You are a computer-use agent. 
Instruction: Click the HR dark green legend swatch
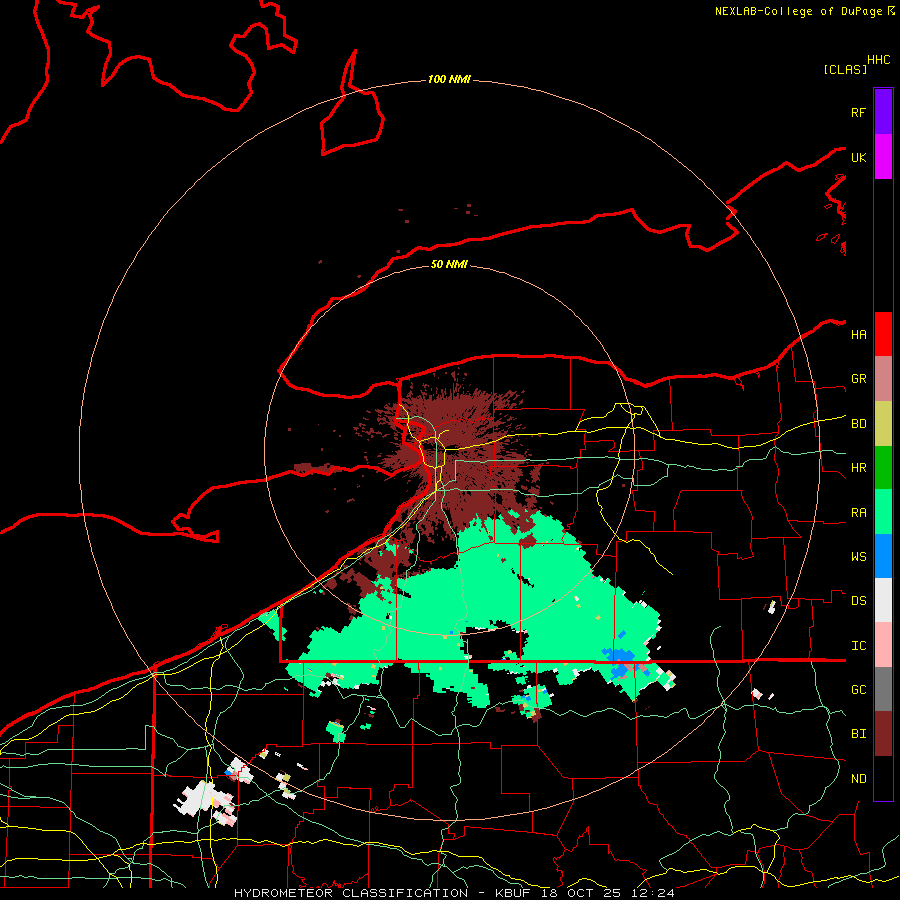(x=883, y=468)
